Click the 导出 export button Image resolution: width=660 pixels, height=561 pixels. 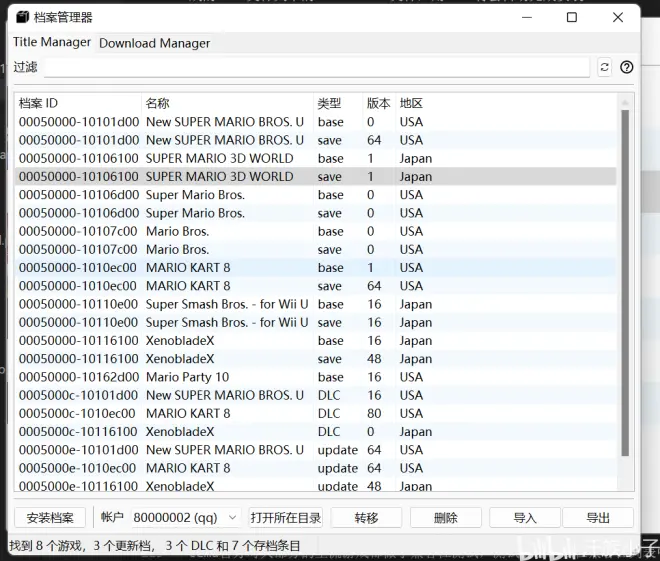click(x=598, y=517)
